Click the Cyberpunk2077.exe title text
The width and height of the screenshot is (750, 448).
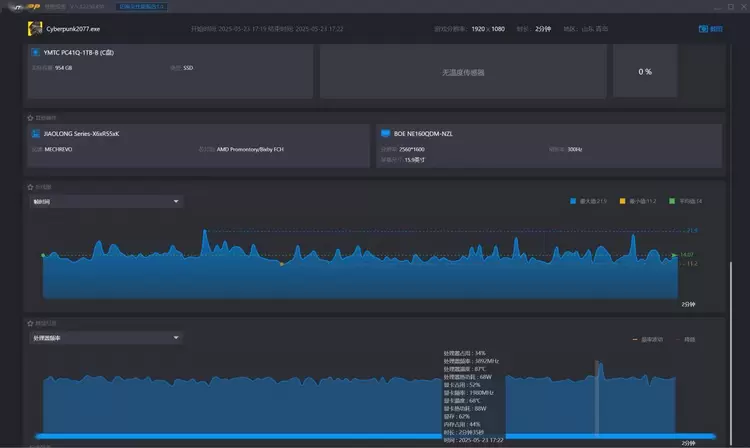[x=74, y=29]
